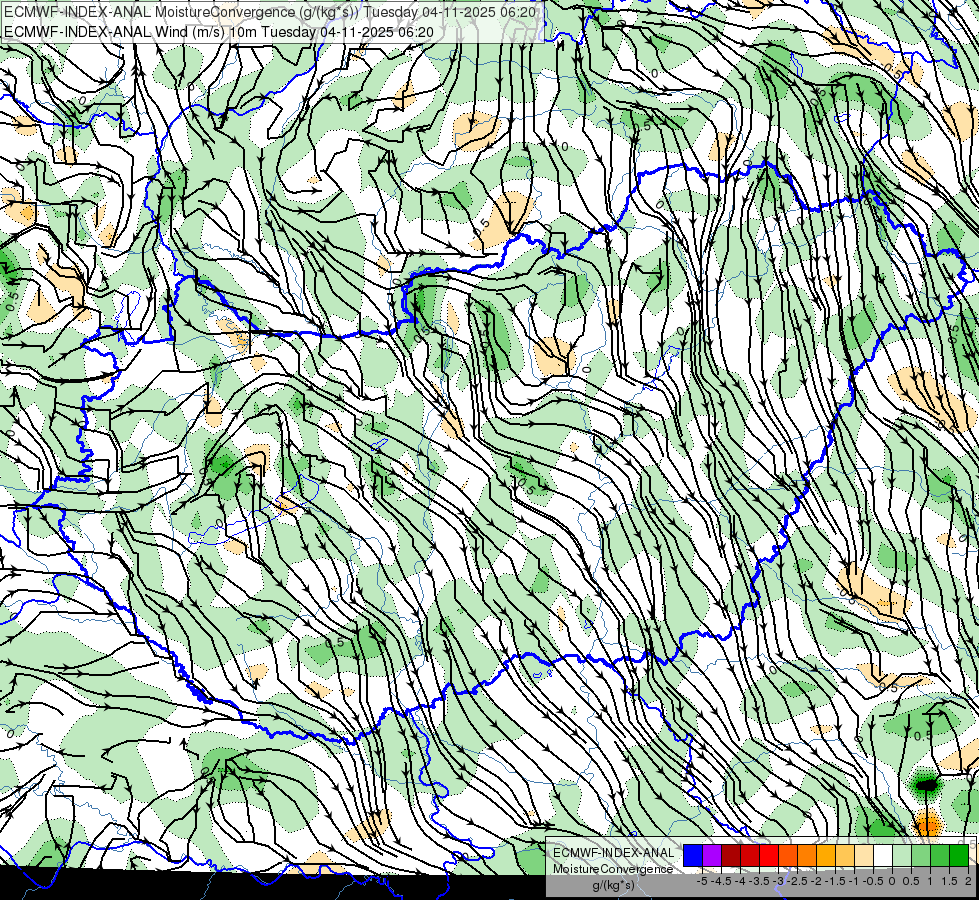Click the Wind 10m title line at top
Viewport: 979px width, 900px height.
pyautogui.click(x=219, y=32)
